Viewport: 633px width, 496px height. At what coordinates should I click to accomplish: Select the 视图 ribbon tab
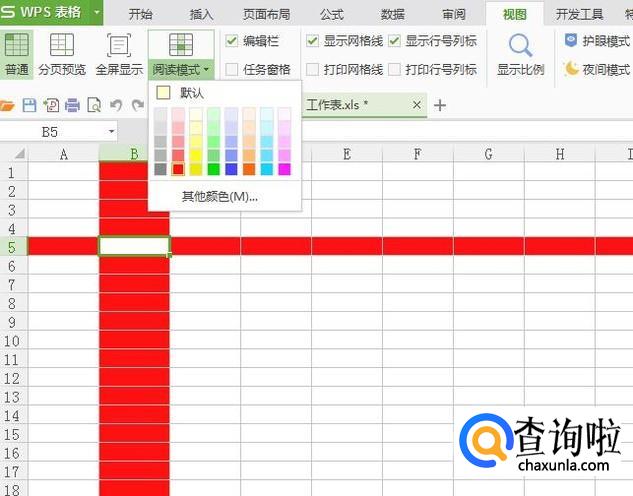(x=515, y=15)
